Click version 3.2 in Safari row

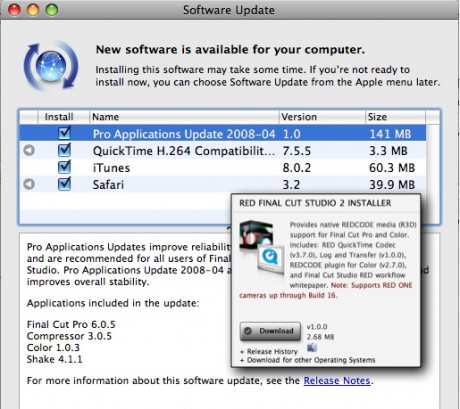pyautogui.click(x=291, y=185)
